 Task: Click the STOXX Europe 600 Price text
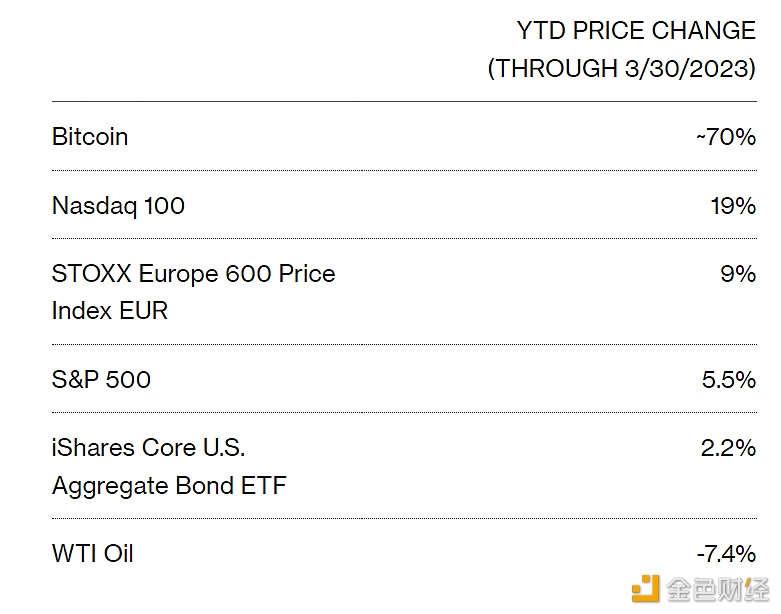[193, 274]
